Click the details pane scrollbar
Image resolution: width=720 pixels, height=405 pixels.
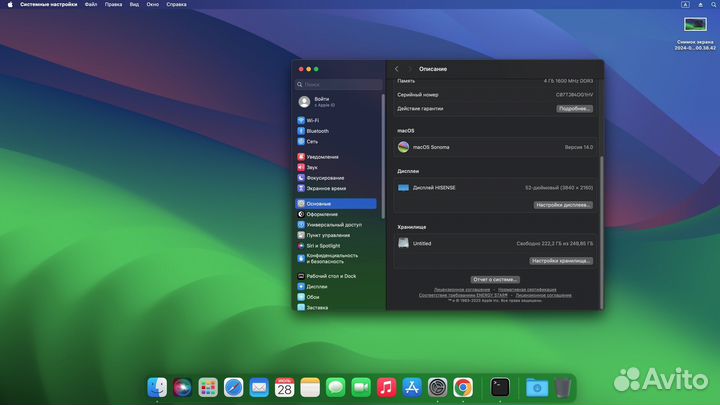601,232
